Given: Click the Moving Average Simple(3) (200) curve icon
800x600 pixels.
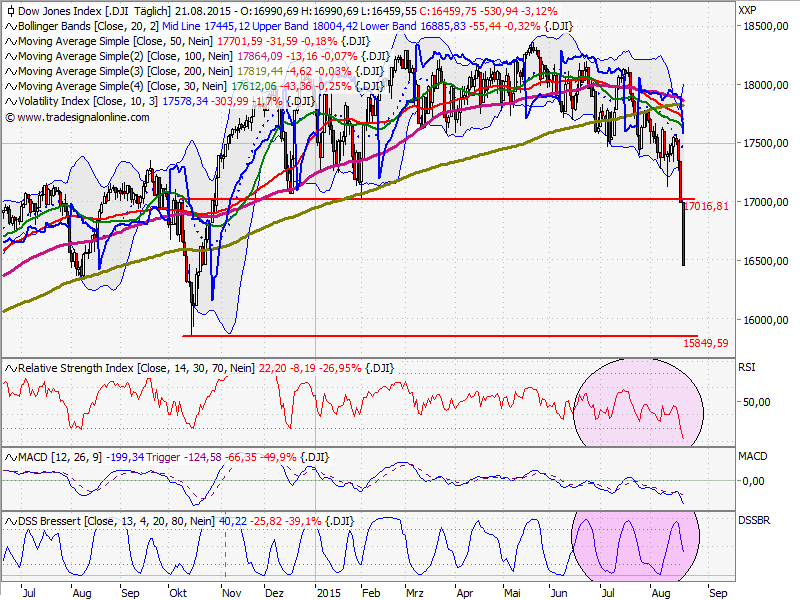Looking at the screenshot, I should pyautogui.click(x=10, y=72).
